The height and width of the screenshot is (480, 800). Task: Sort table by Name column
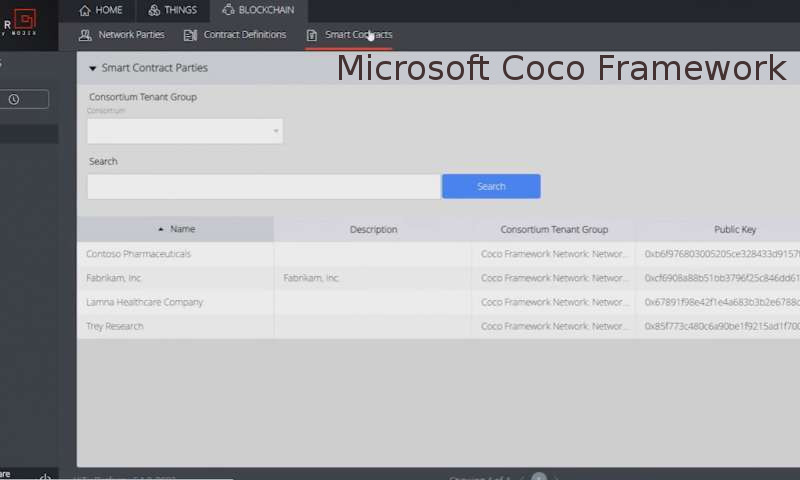(x=176, y=229)
